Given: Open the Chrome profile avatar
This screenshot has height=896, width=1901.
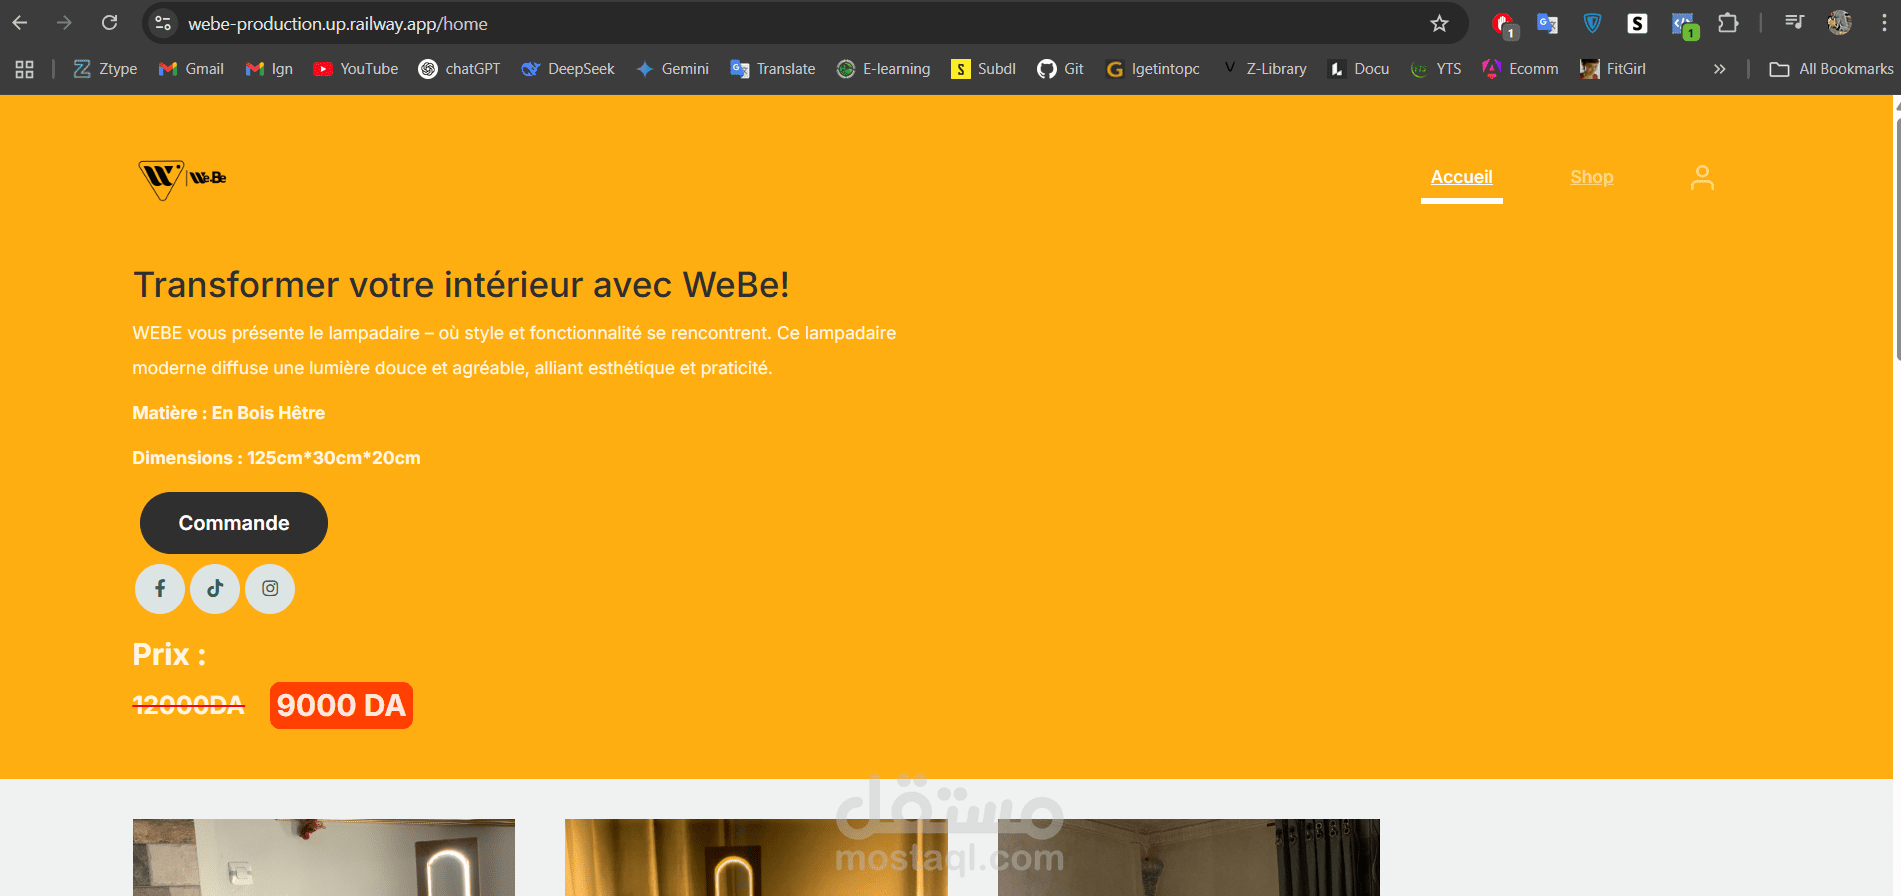Looking at the screenshot, I should click(1839, 23).
